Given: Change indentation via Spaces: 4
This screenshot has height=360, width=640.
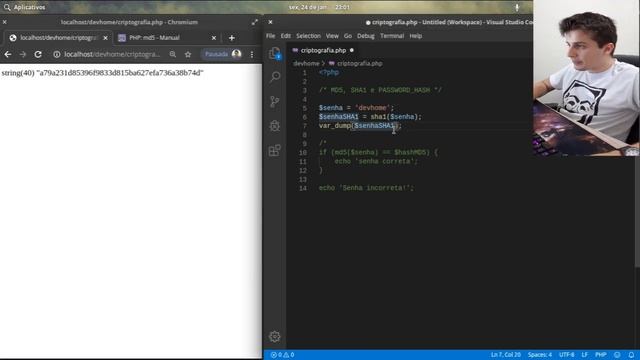Looking at the screenshot, I should pos(540,355).
